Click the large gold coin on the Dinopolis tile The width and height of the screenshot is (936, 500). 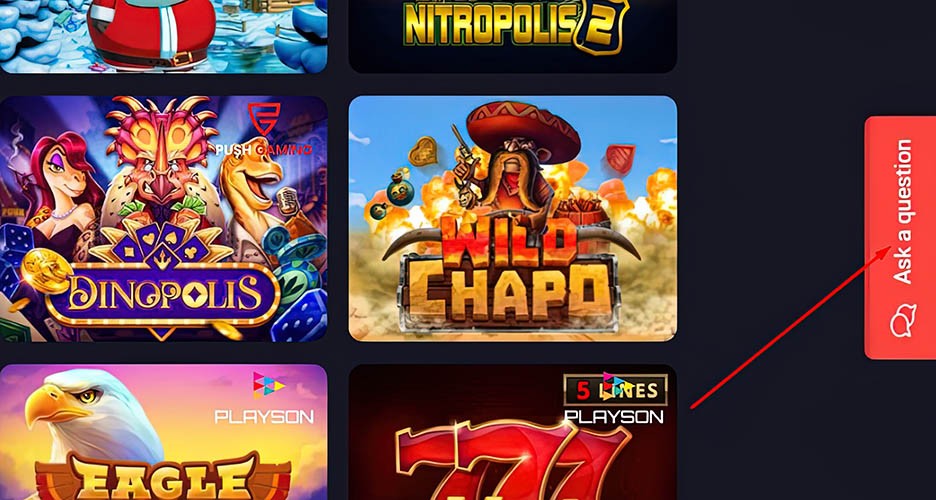tap(47, 272)
